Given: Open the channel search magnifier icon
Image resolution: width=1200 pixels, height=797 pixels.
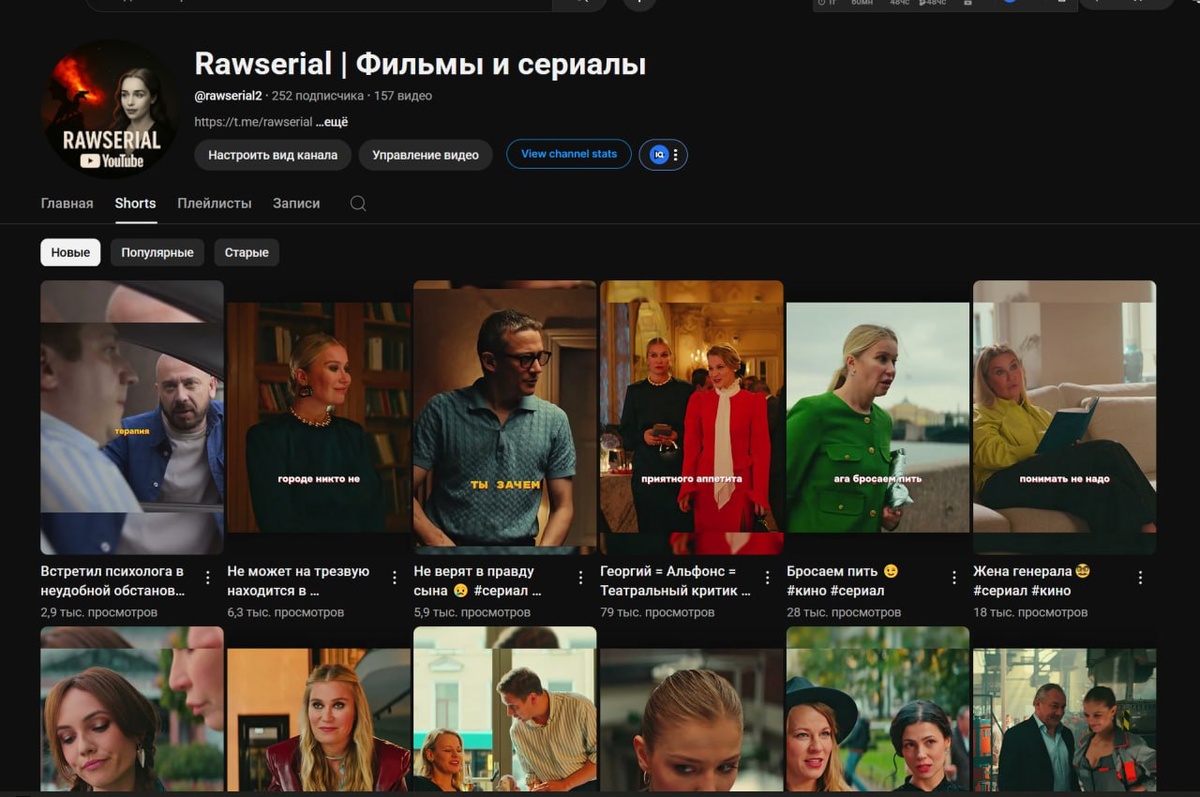Looking at the screenshot, I should pos(358,203).
